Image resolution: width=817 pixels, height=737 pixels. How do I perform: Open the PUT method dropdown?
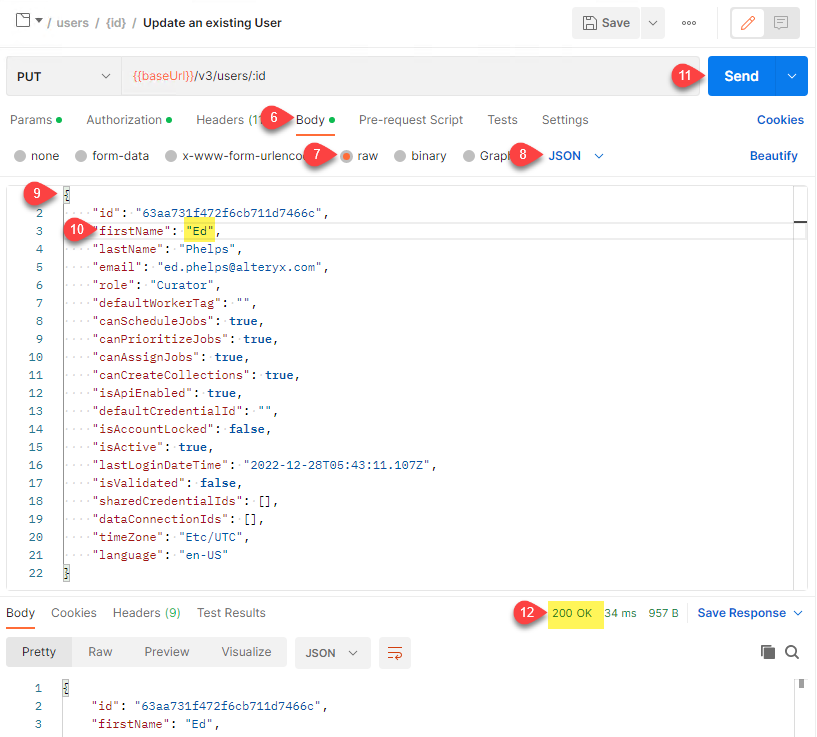point(62,76)
